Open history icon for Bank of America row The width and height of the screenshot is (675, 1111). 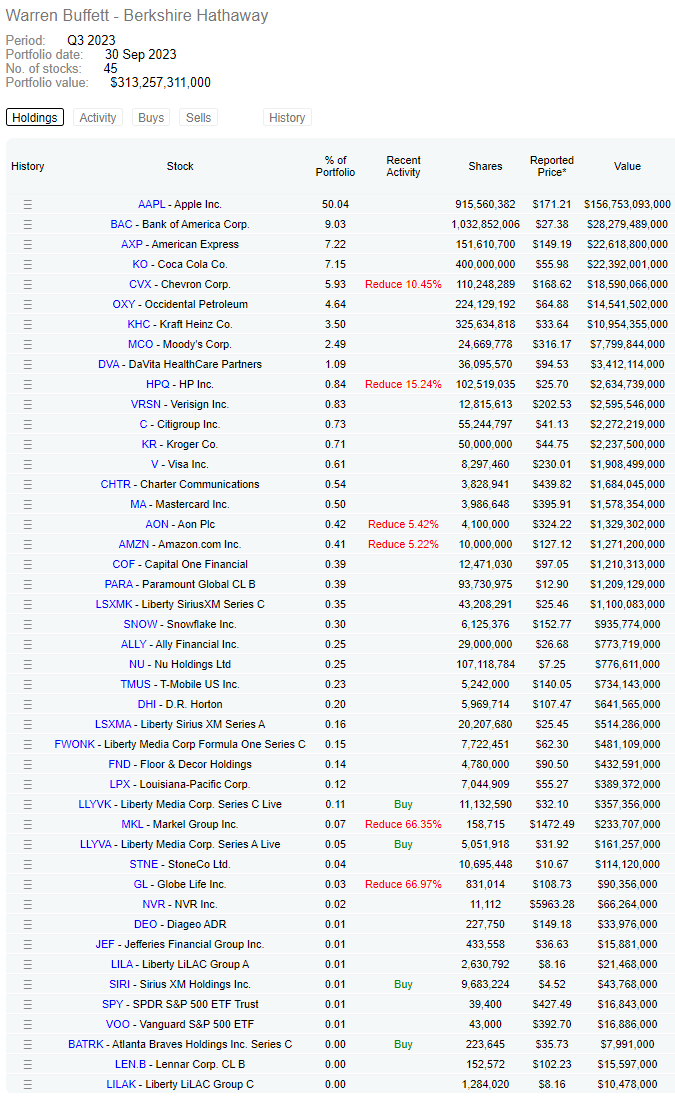tap(28, 225)
